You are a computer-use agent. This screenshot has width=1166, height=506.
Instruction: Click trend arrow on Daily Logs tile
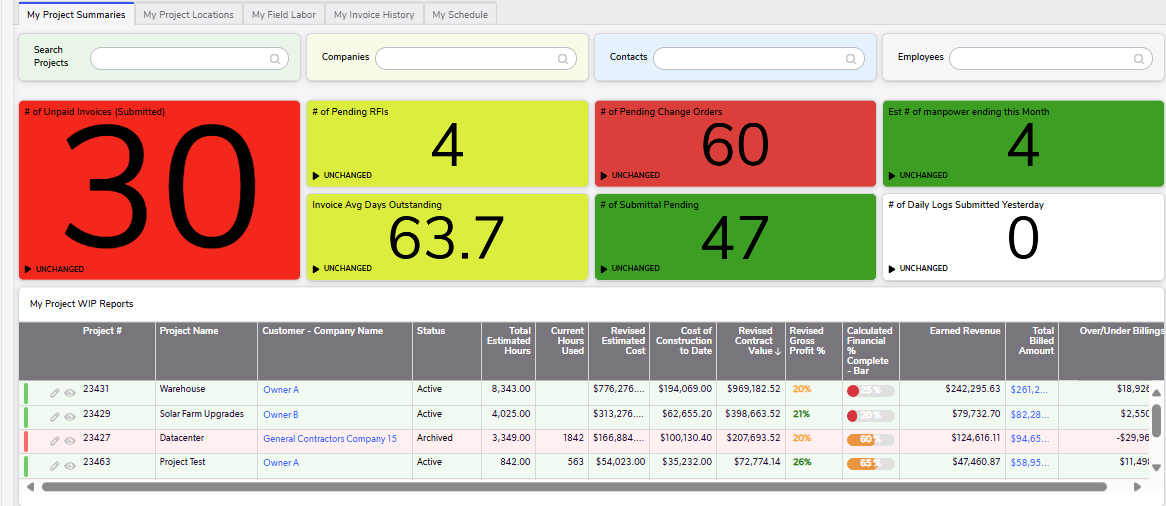pos(892,269)
